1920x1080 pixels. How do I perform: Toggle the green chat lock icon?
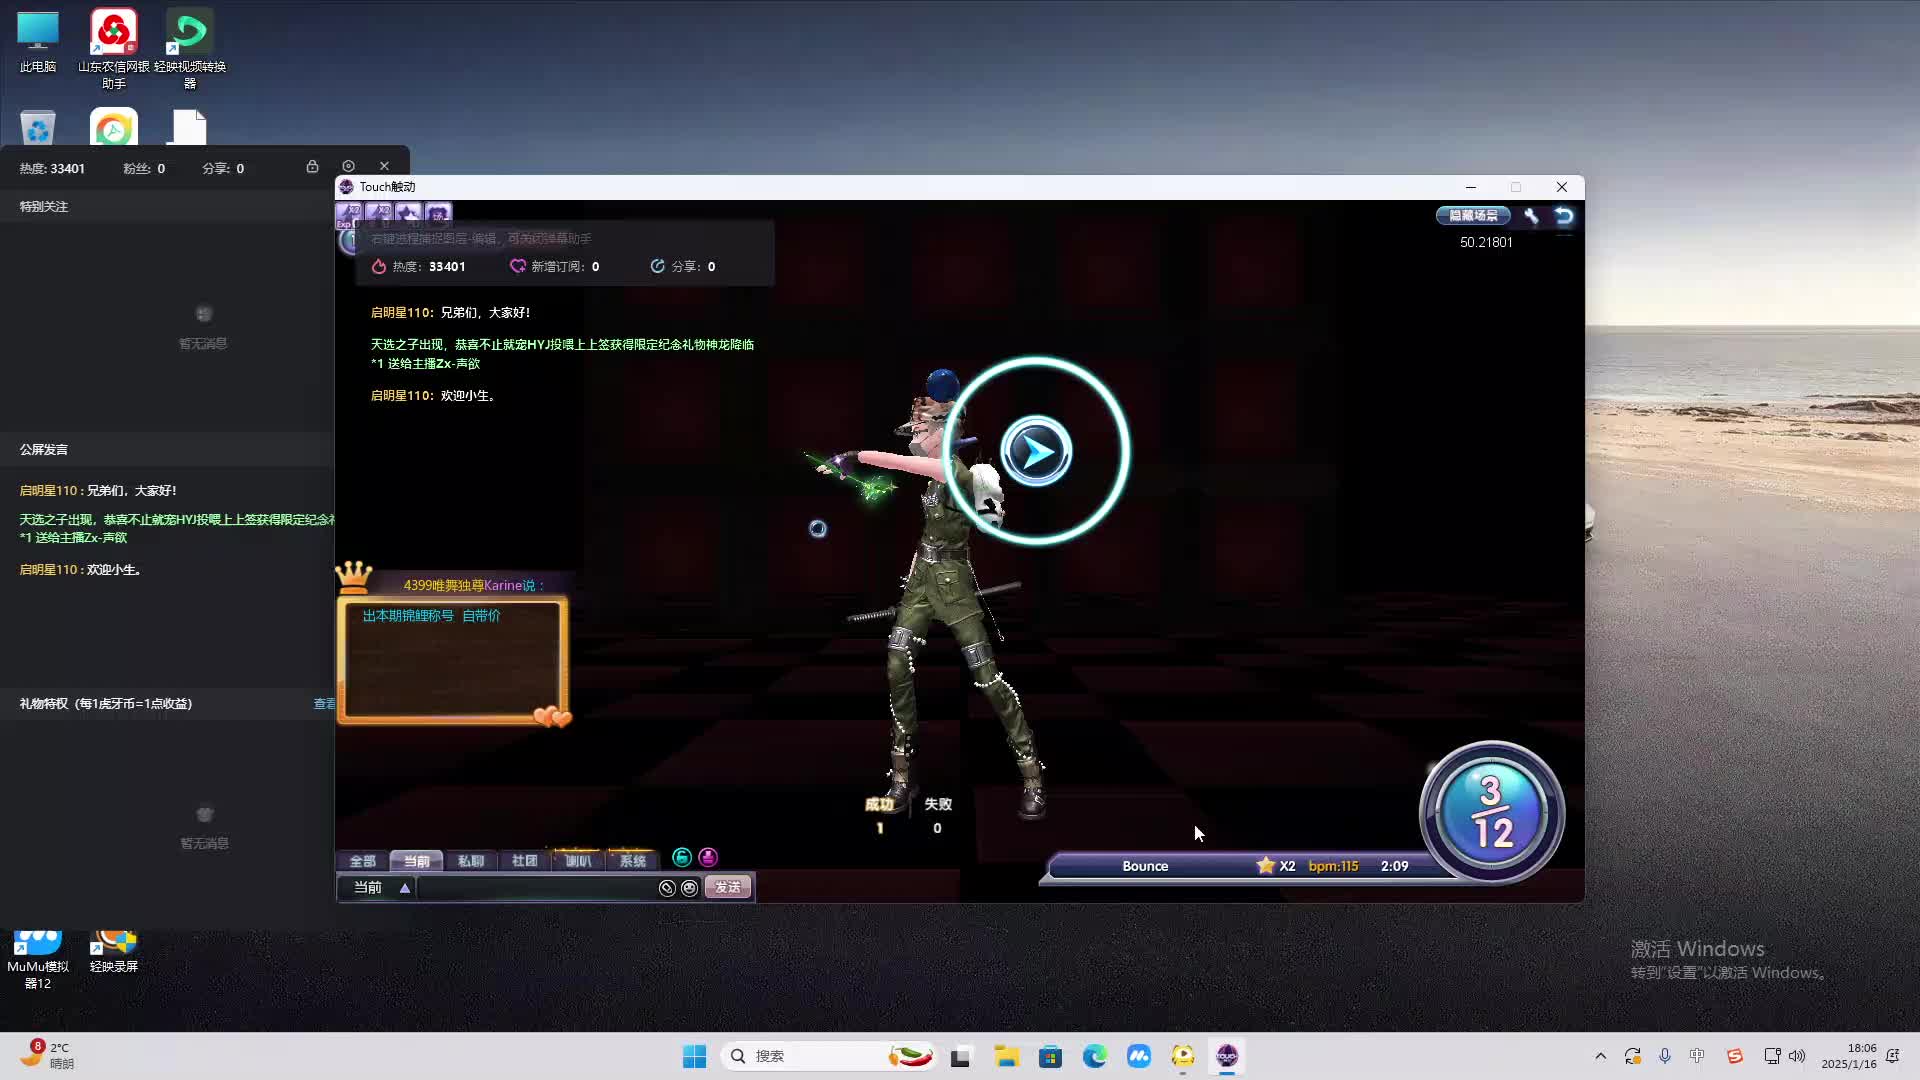(x=682, y=858)
